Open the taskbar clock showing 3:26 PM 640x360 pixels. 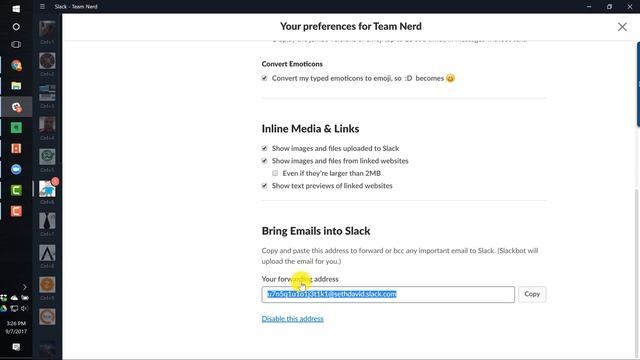pyautogui.click(x=16, y=327)
